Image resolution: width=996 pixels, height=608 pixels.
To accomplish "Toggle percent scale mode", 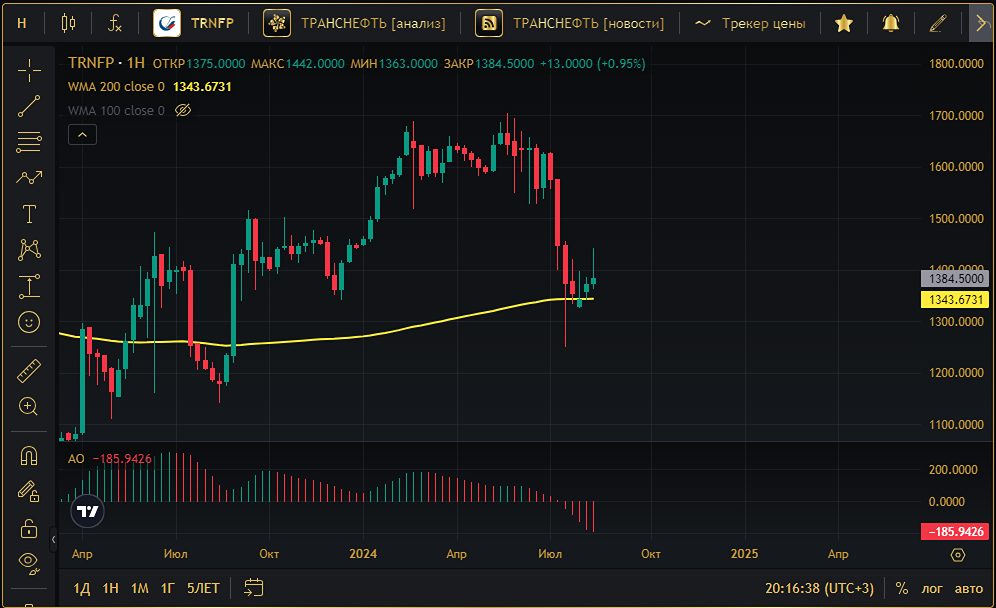I will pyautogui.click(x=902, y=588).
